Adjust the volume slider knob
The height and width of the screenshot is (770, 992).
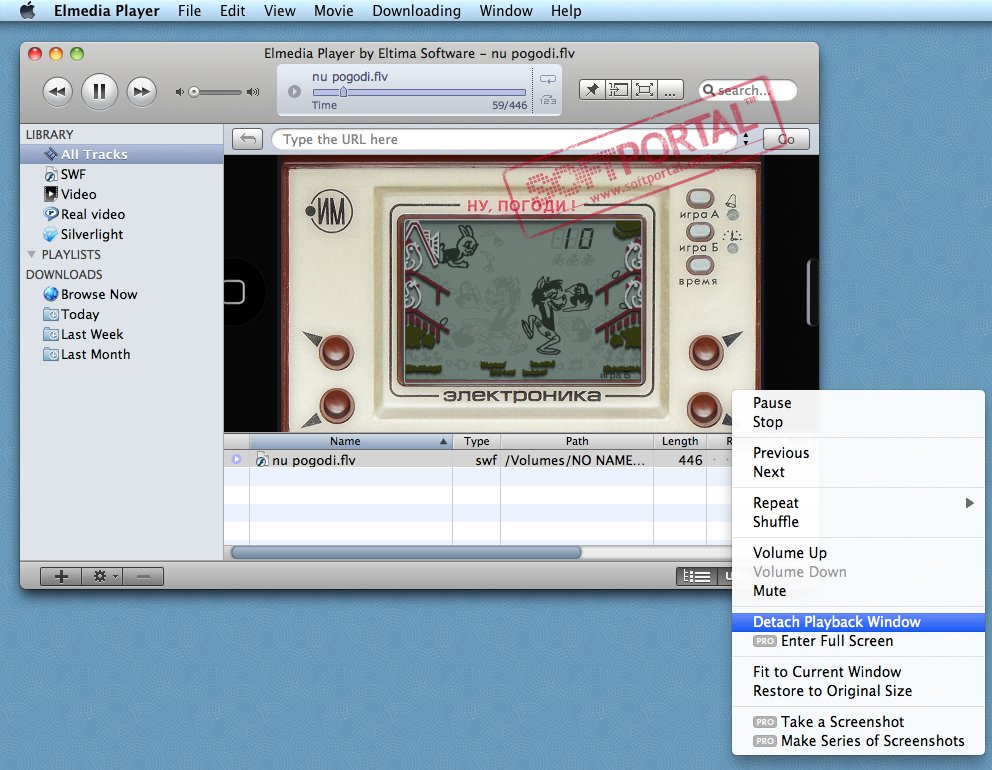(194, 92)
